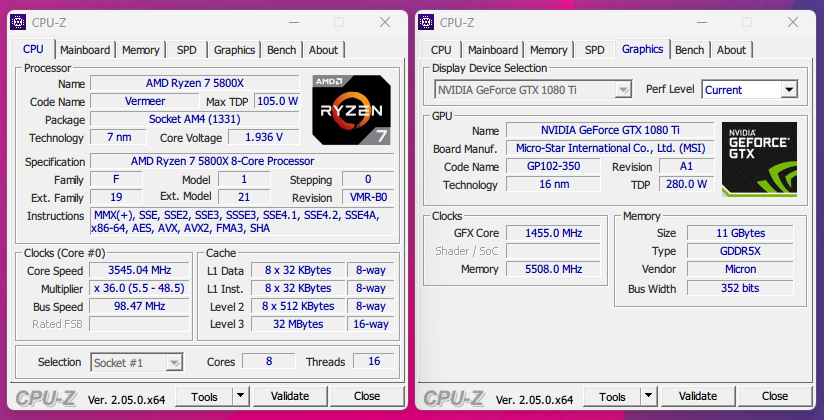Click GPU TDP value 280.0 W

pyautogui.click(x=686, y=185)
